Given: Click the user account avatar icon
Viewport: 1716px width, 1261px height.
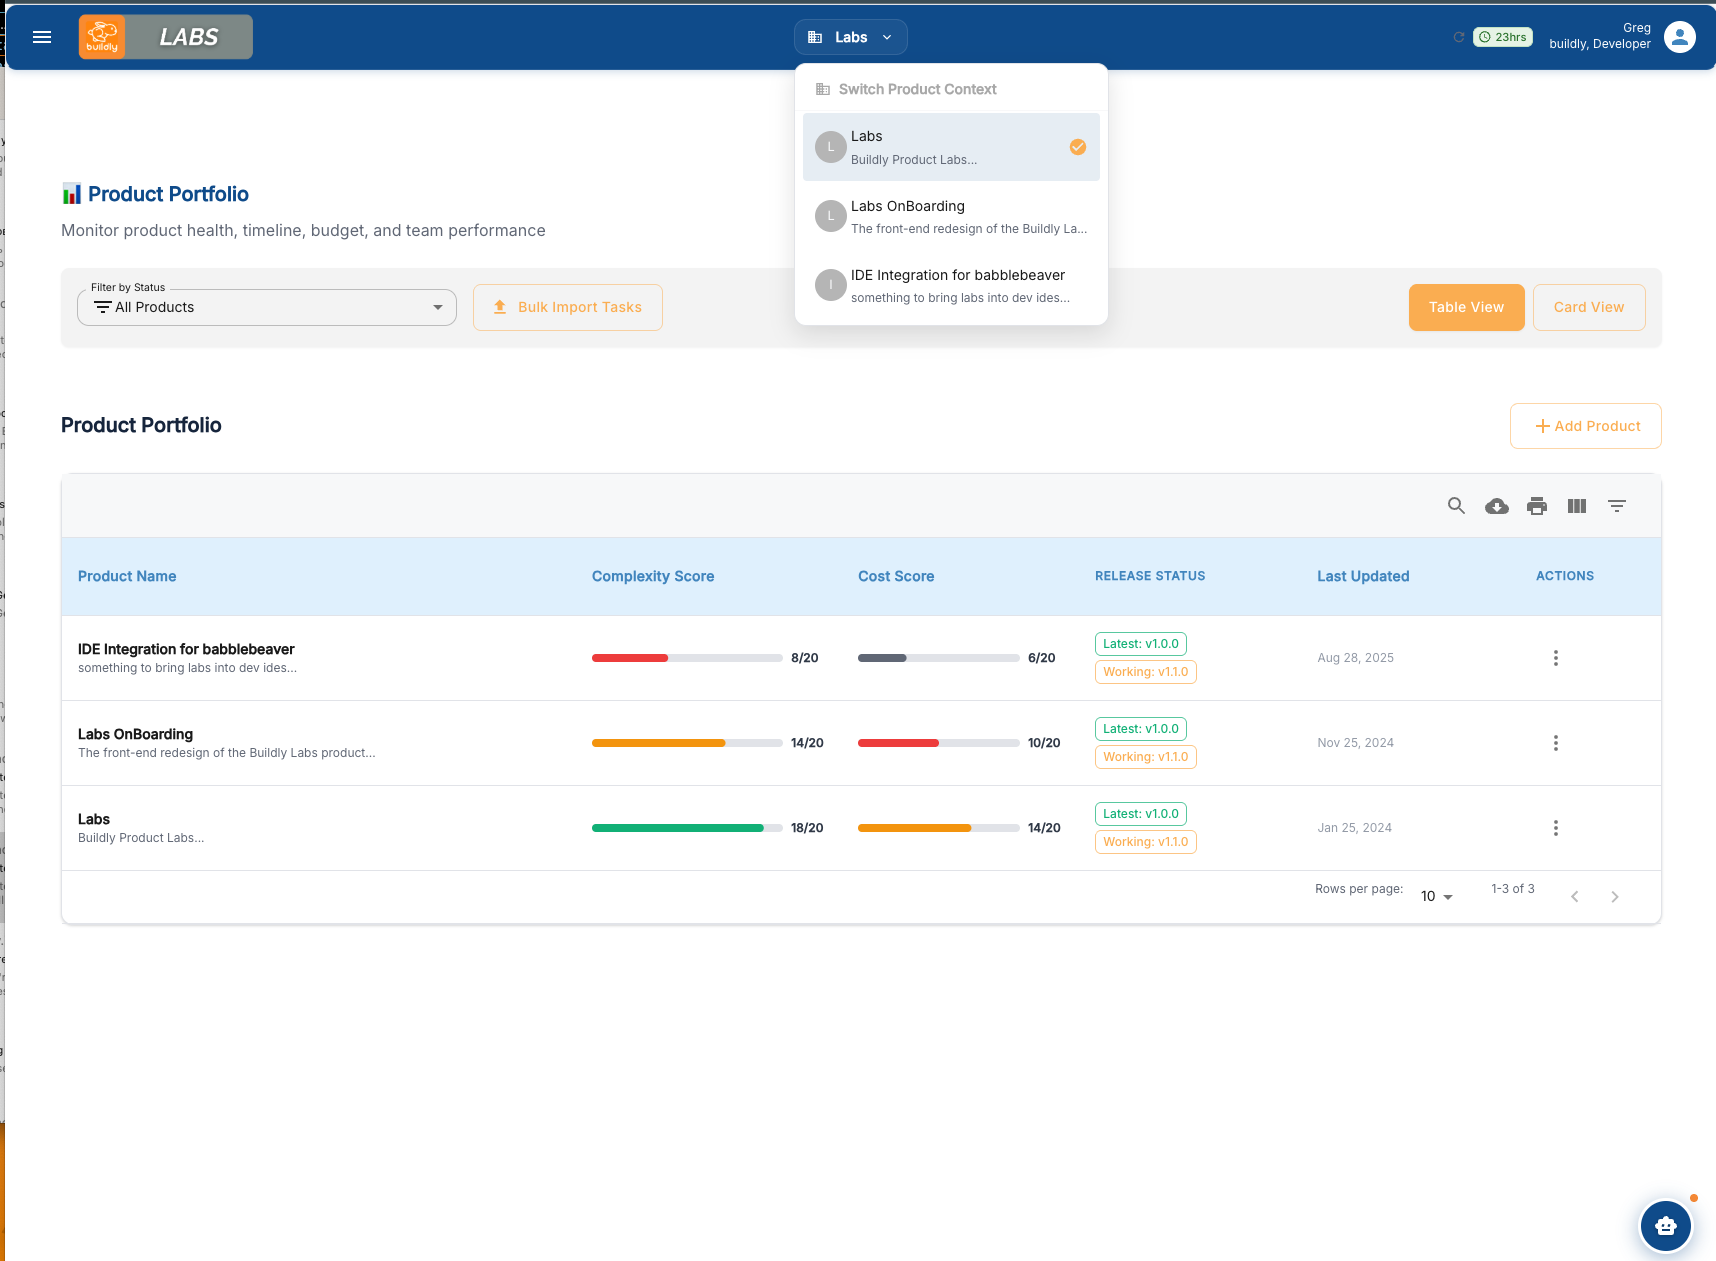Looking at the screenshot, I should pyautogui.click(x=1679, y=37).
